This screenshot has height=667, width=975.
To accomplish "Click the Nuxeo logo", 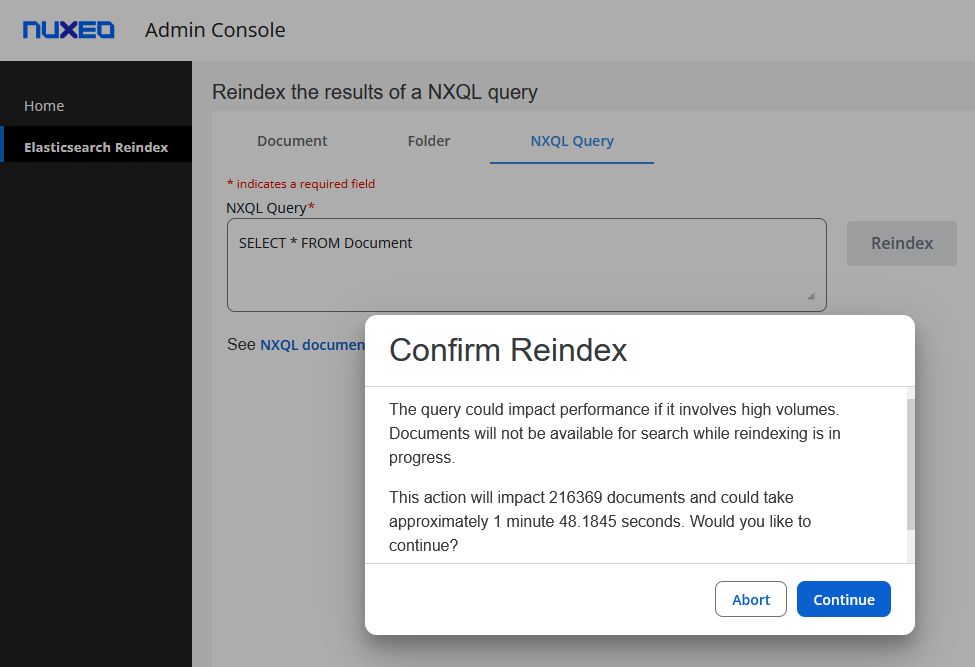I will [69, 30].
